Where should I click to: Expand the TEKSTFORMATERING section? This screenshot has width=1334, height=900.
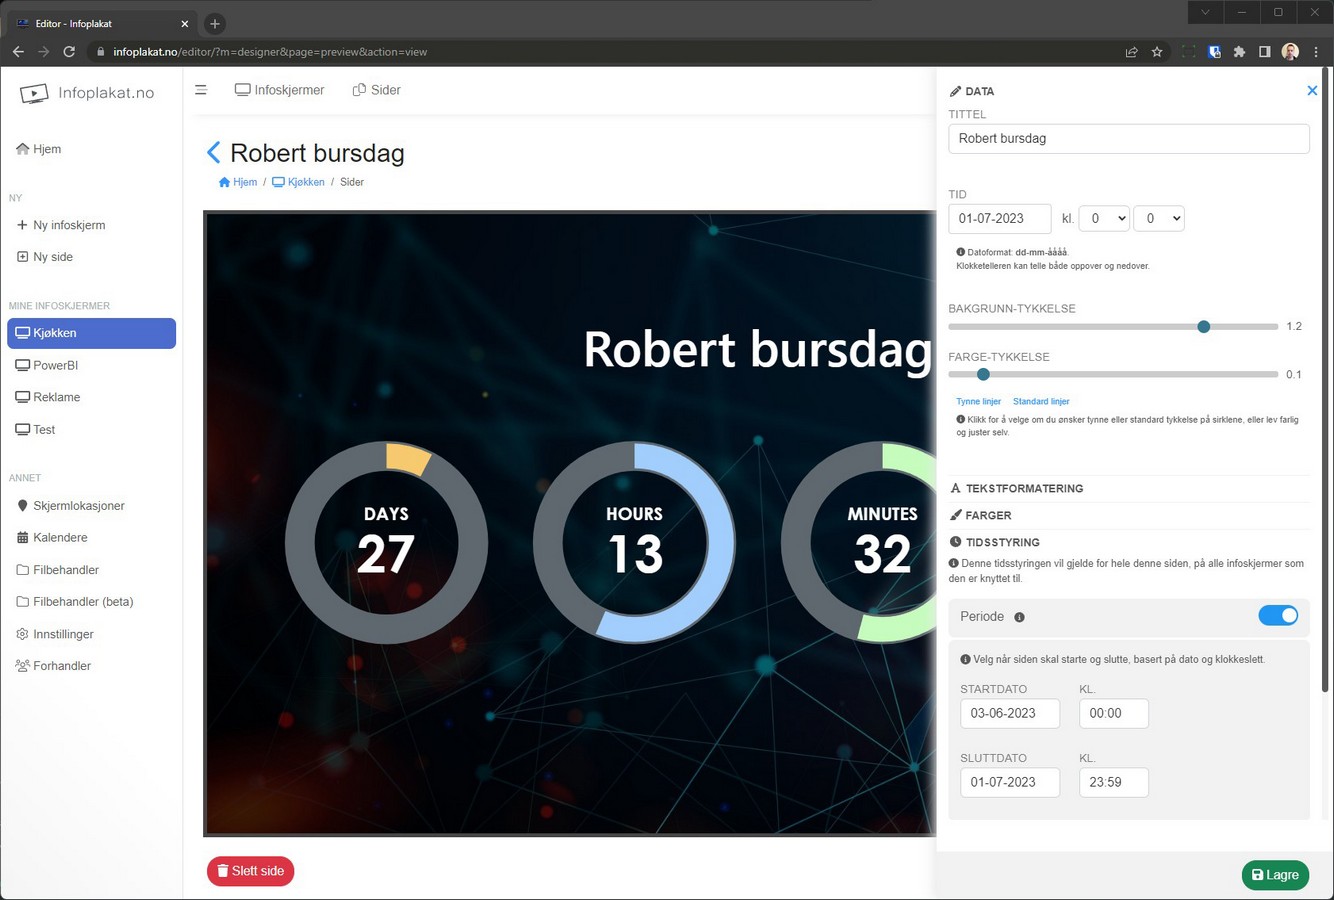pos(1024,489)
